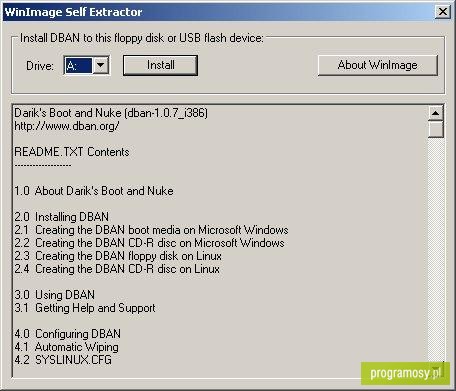Click "1.0 About Darik's Boot and Nuke" line

tap(94, 191)
